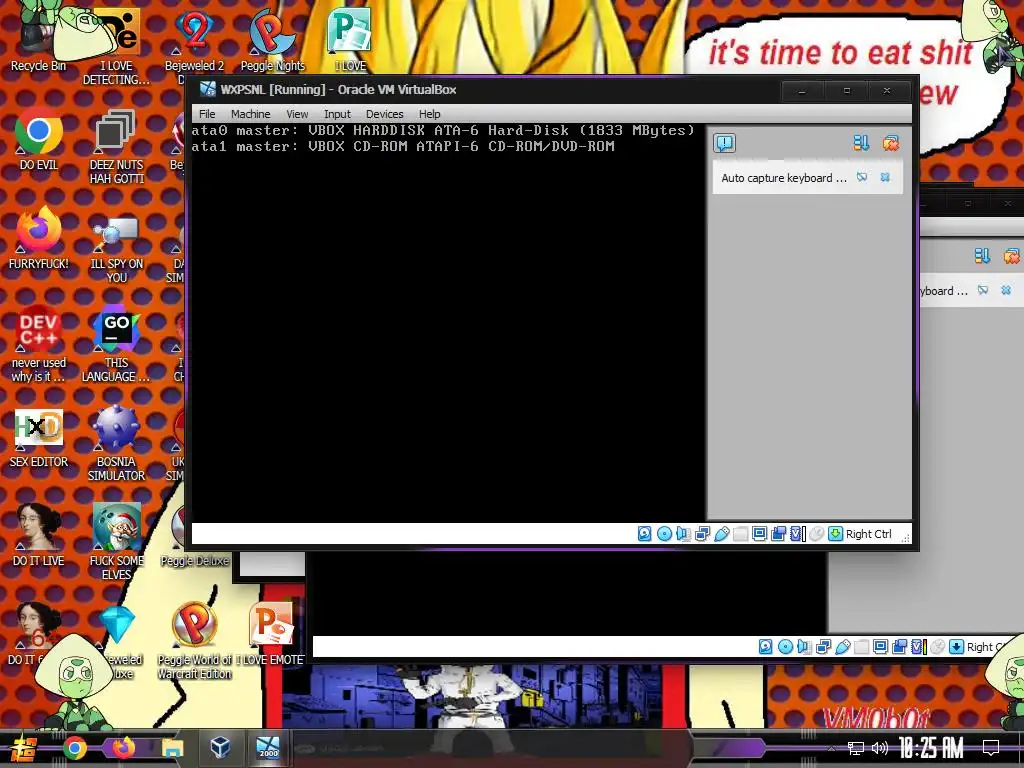Select the HxD hex editor desktop shortcut
Image resolution: width=1024 pixels, height=768 pixels.
pyautogui.click(x=39, y=438)
